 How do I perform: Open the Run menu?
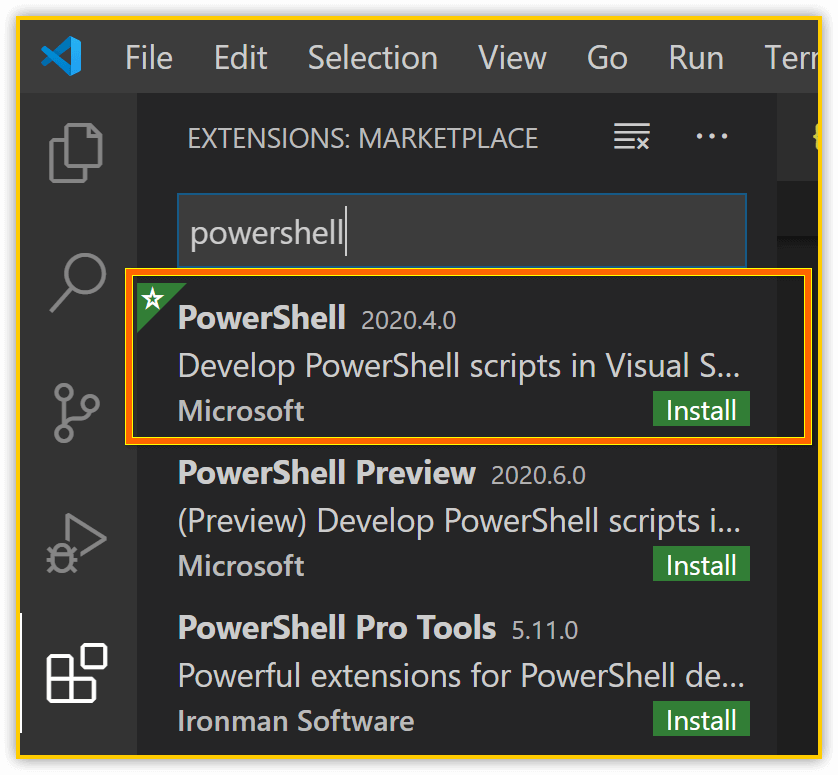tap(696, 57)
